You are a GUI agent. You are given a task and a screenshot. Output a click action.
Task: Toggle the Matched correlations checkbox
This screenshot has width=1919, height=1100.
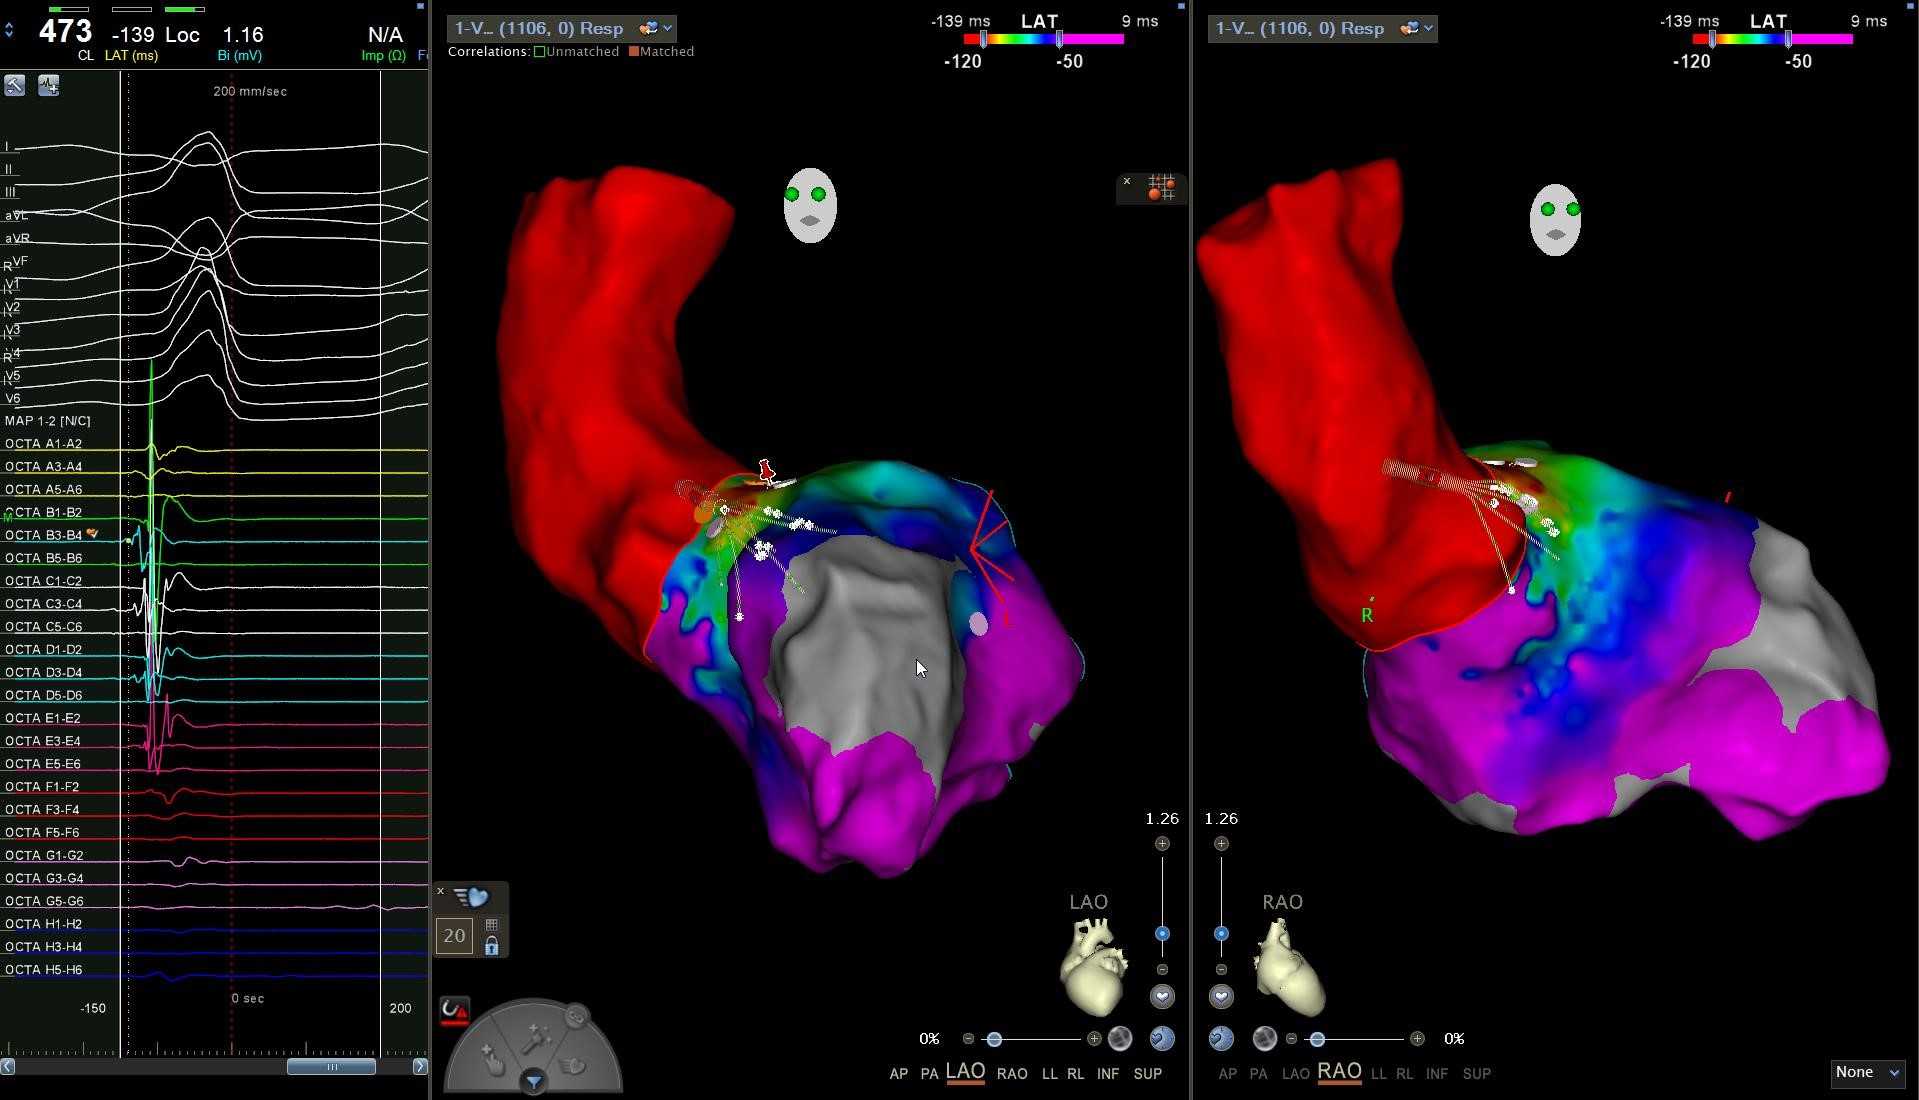(x=634, y=52)
